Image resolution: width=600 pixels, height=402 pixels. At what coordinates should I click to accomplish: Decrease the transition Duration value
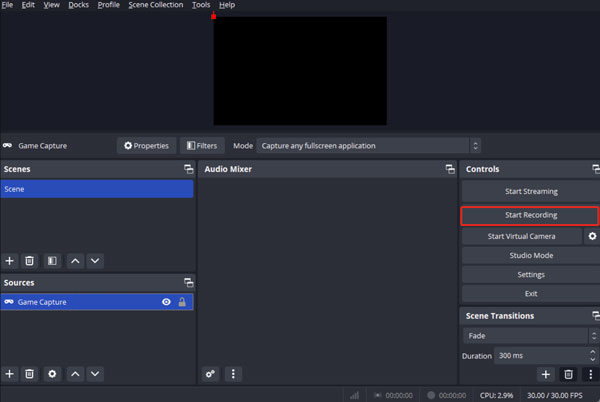coord(592,360)
